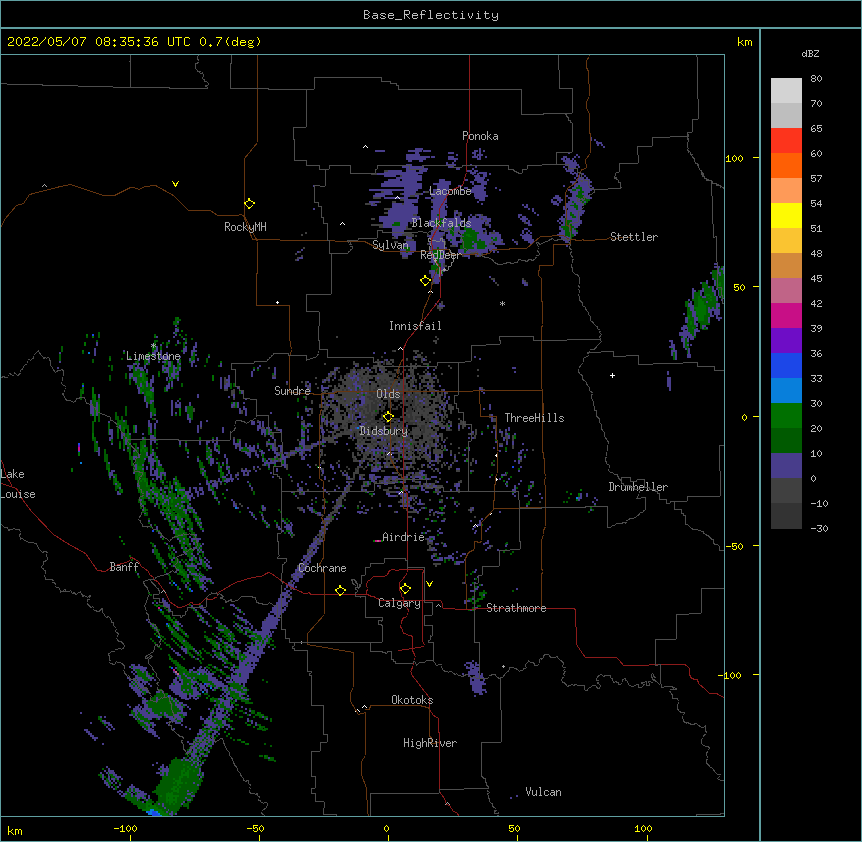Select the light blue 30-33 dBZ swatch
The width and height of the screenshot is (862, 842).
(x=786, y=391)
